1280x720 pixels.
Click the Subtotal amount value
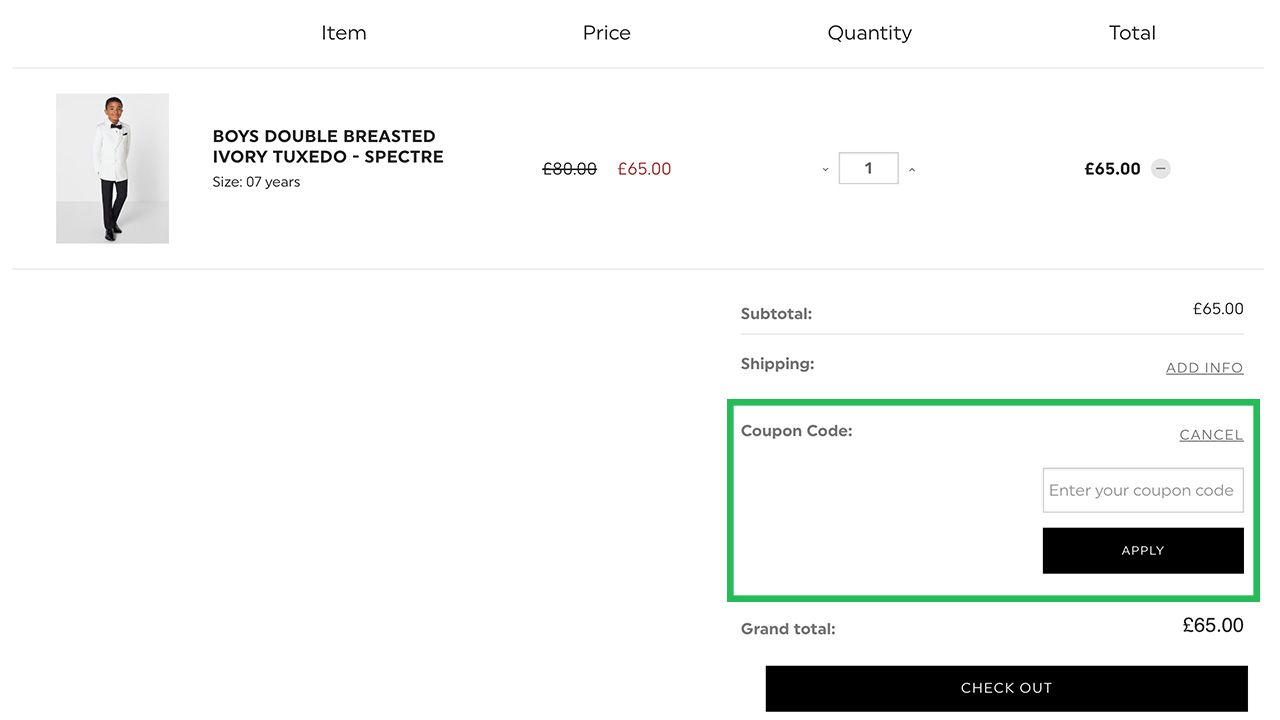pos(1218,309)
